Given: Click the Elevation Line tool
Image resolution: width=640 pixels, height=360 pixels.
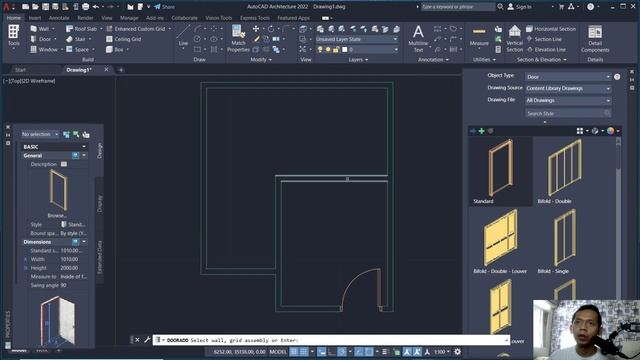Looking at the screenshot, I should tap(546, 49).
